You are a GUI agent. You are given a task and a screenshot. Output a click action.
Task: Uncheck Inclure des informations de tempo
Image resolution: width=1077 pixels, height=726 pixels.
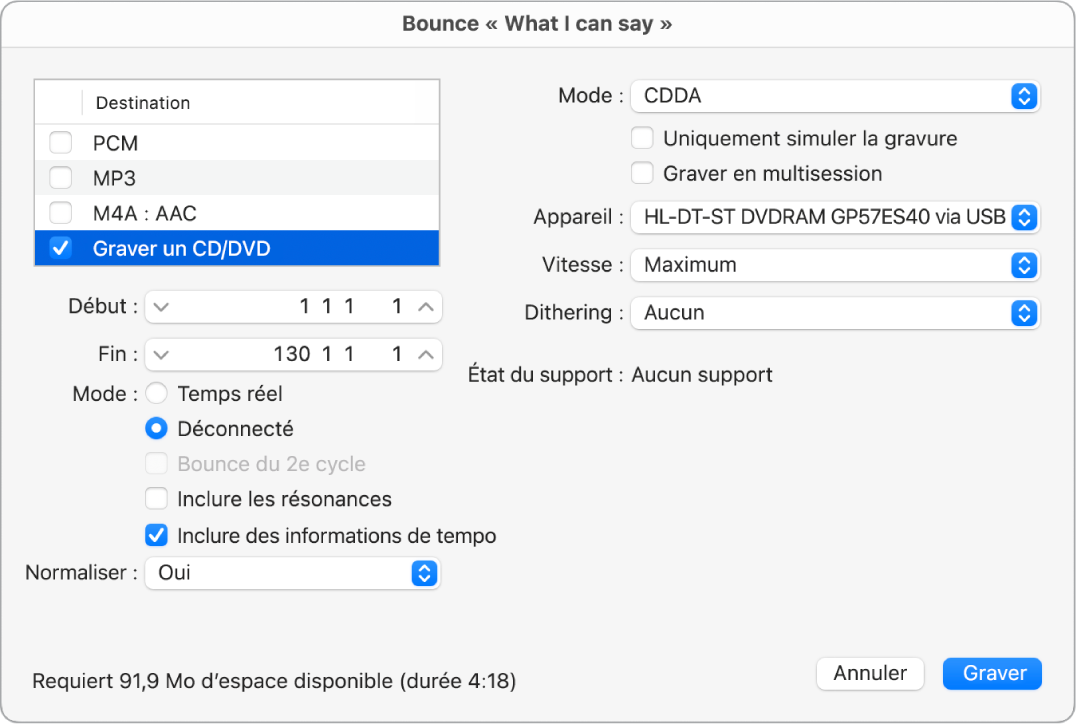(157, 535)
